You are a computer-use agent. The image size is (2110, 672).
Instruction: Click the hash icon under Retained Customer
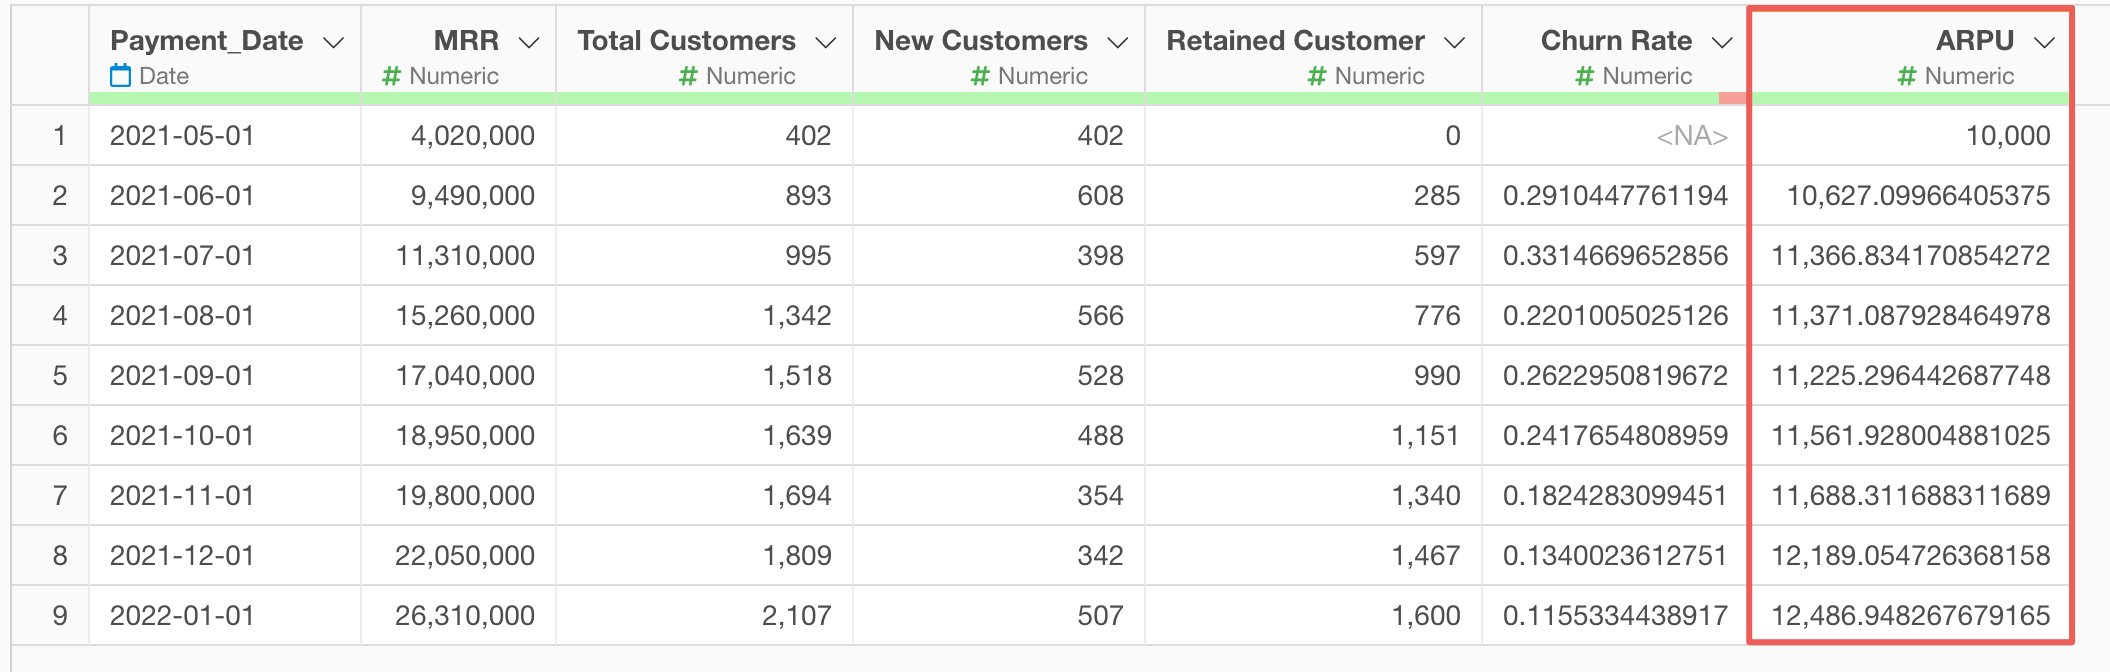[x=1317, y=76]
